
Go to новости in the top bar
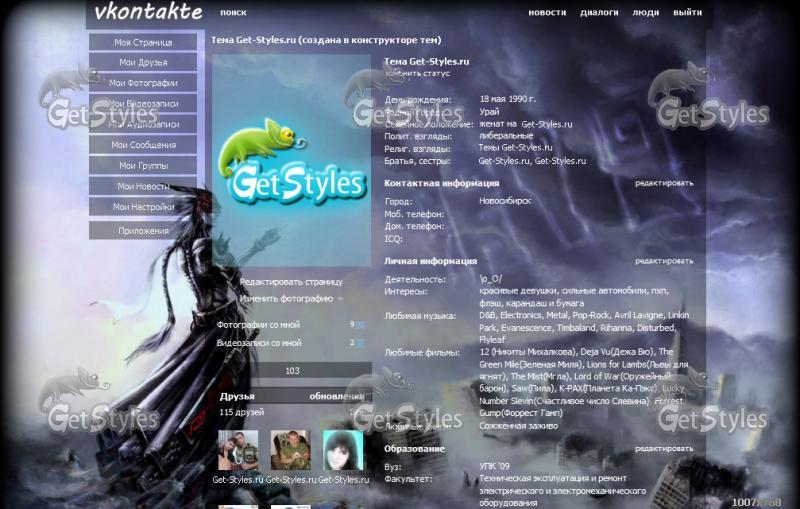pyautogui.click(x=547, y=12)
